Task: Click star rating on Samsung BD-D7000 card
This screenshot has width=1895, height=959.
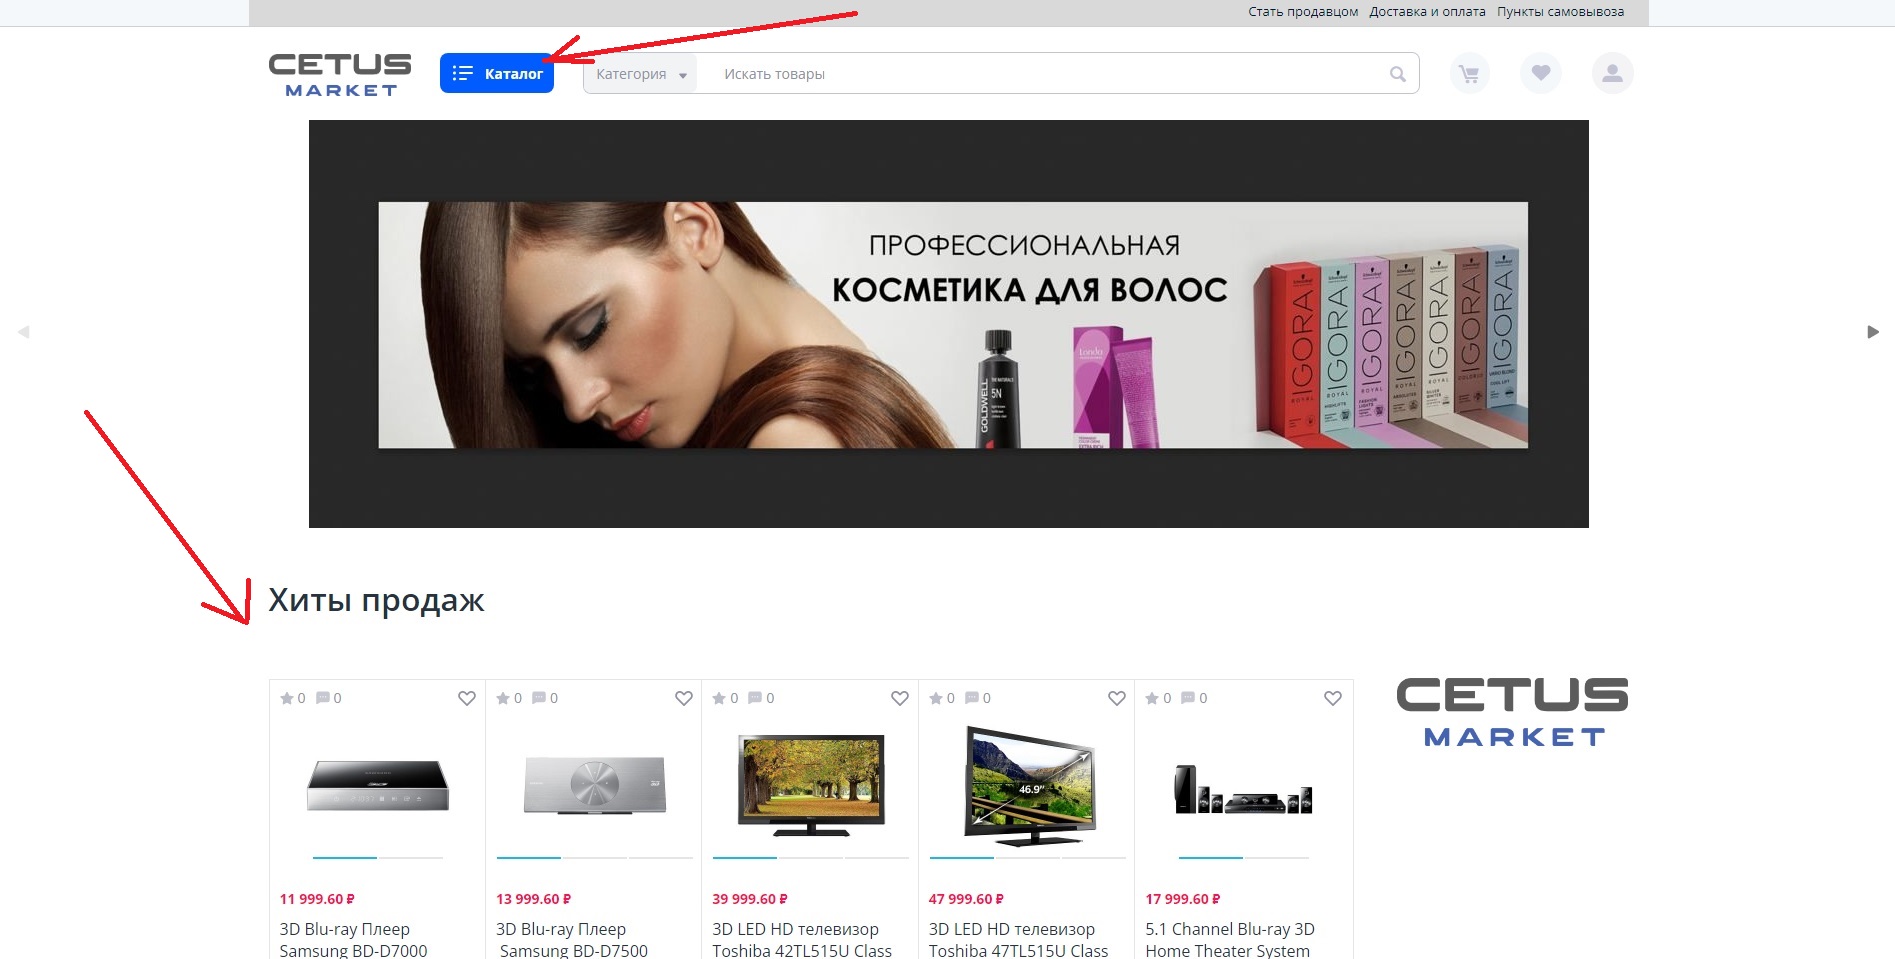Action: [288, 698]
